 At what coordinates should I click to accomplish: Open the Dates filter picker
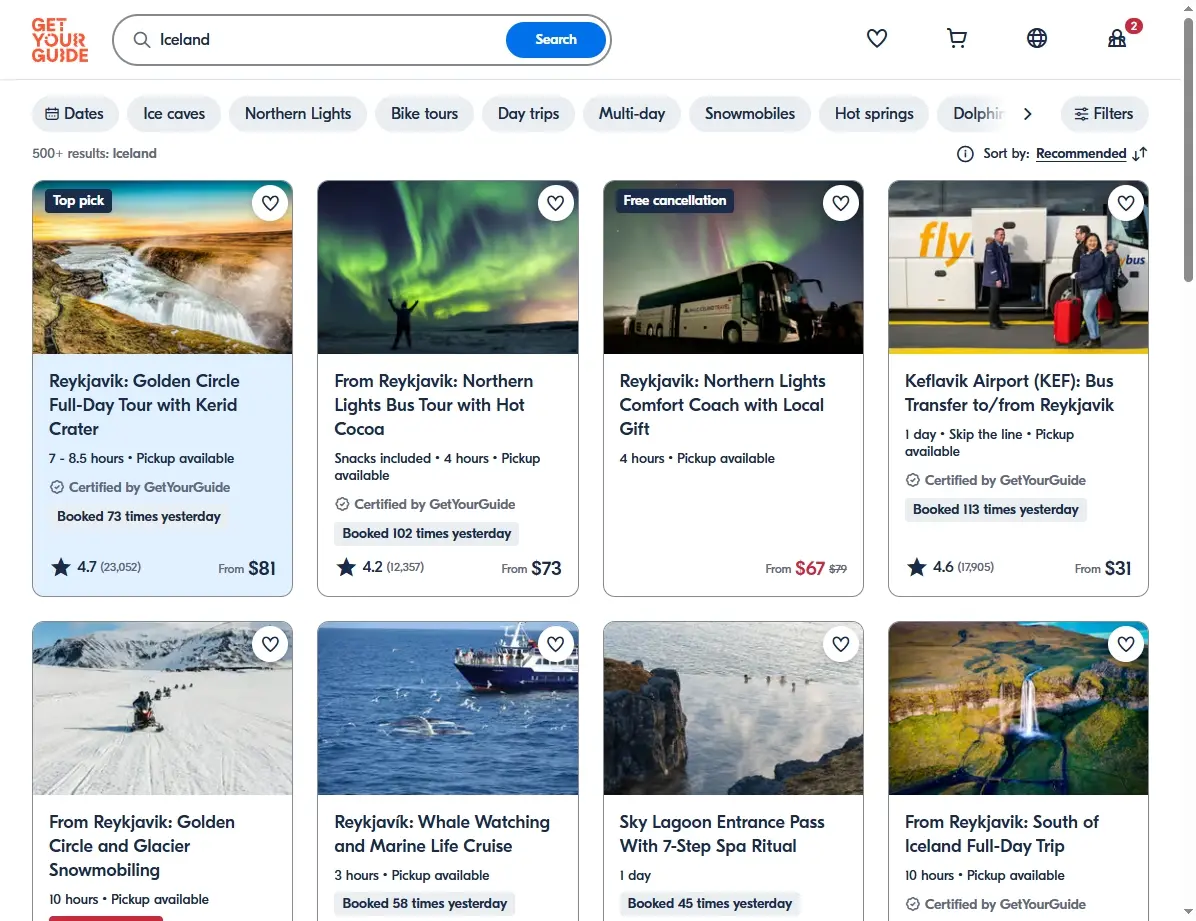tap(75, 114)
